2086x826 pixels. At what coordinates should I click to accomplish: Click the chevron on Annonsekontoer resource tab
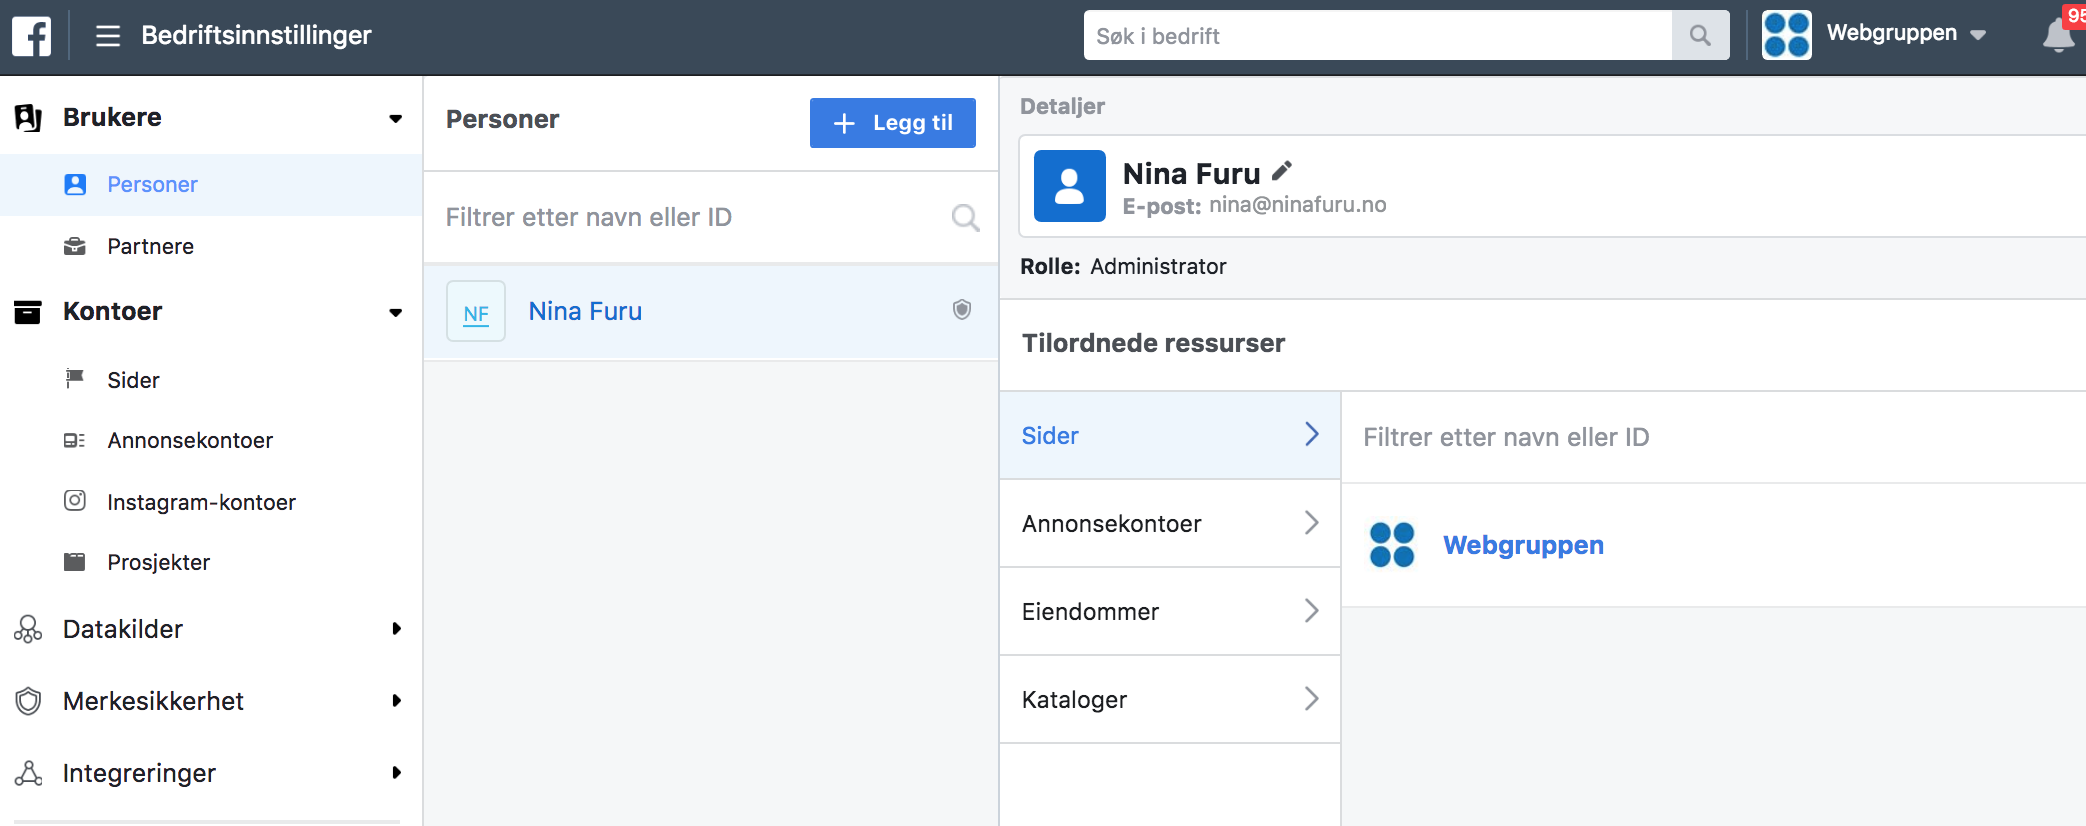(x=1312, y=522)
